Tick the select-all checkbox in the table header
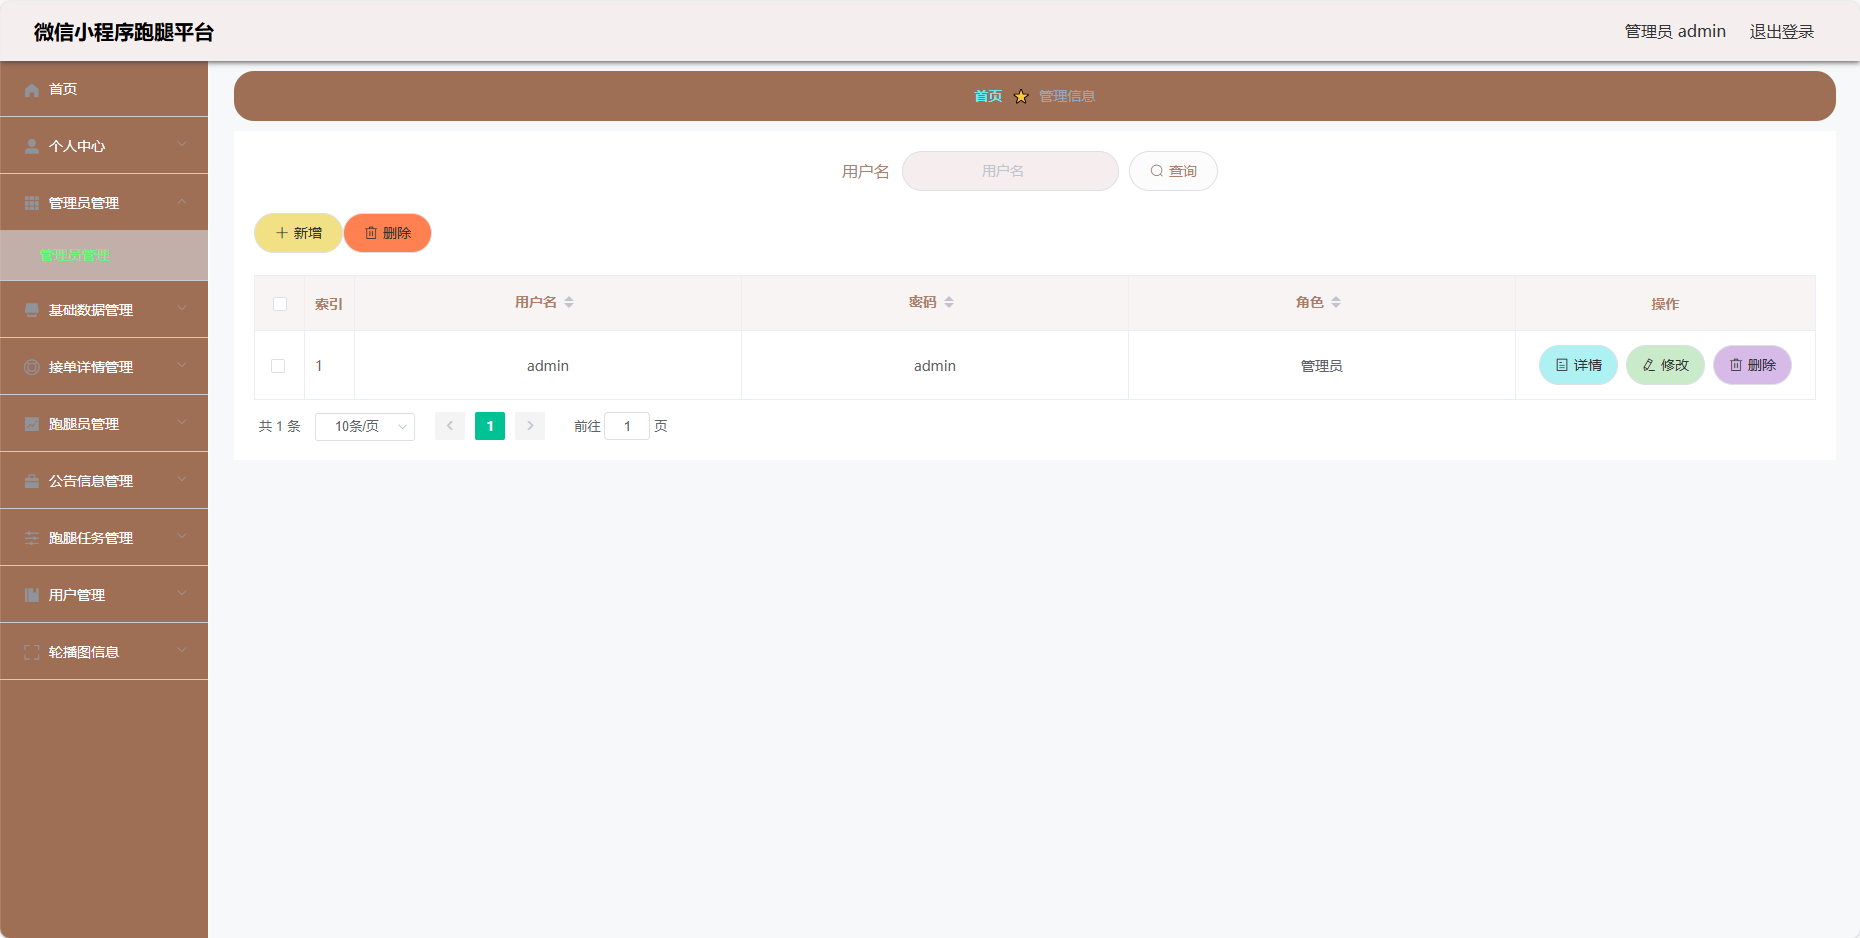 point(280,304)
